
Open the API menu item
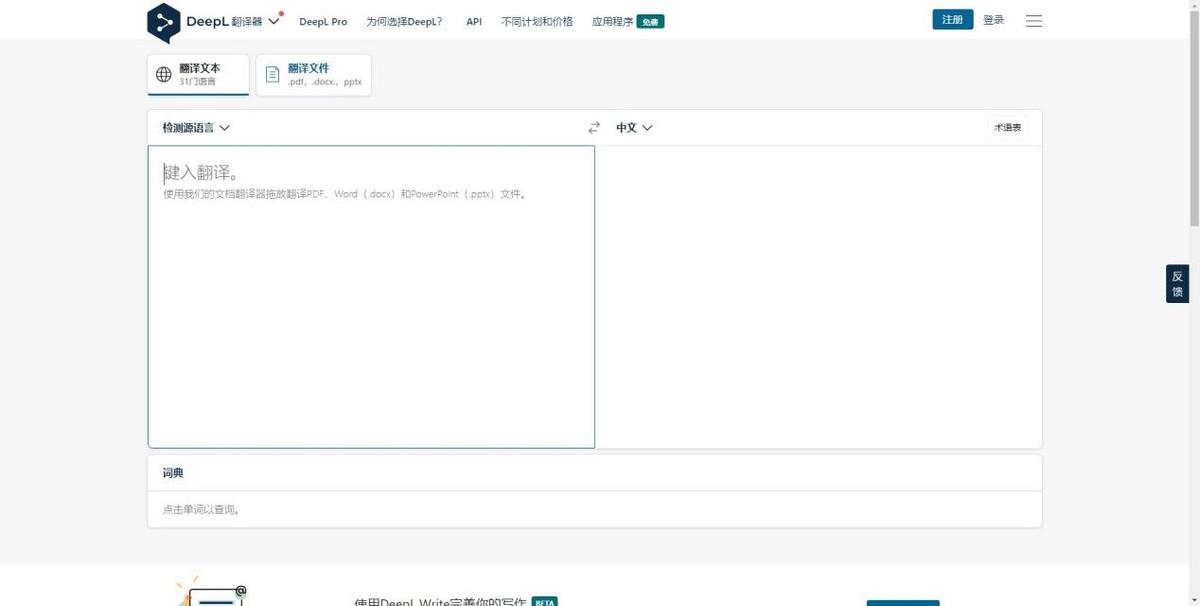tap(474, 21)
